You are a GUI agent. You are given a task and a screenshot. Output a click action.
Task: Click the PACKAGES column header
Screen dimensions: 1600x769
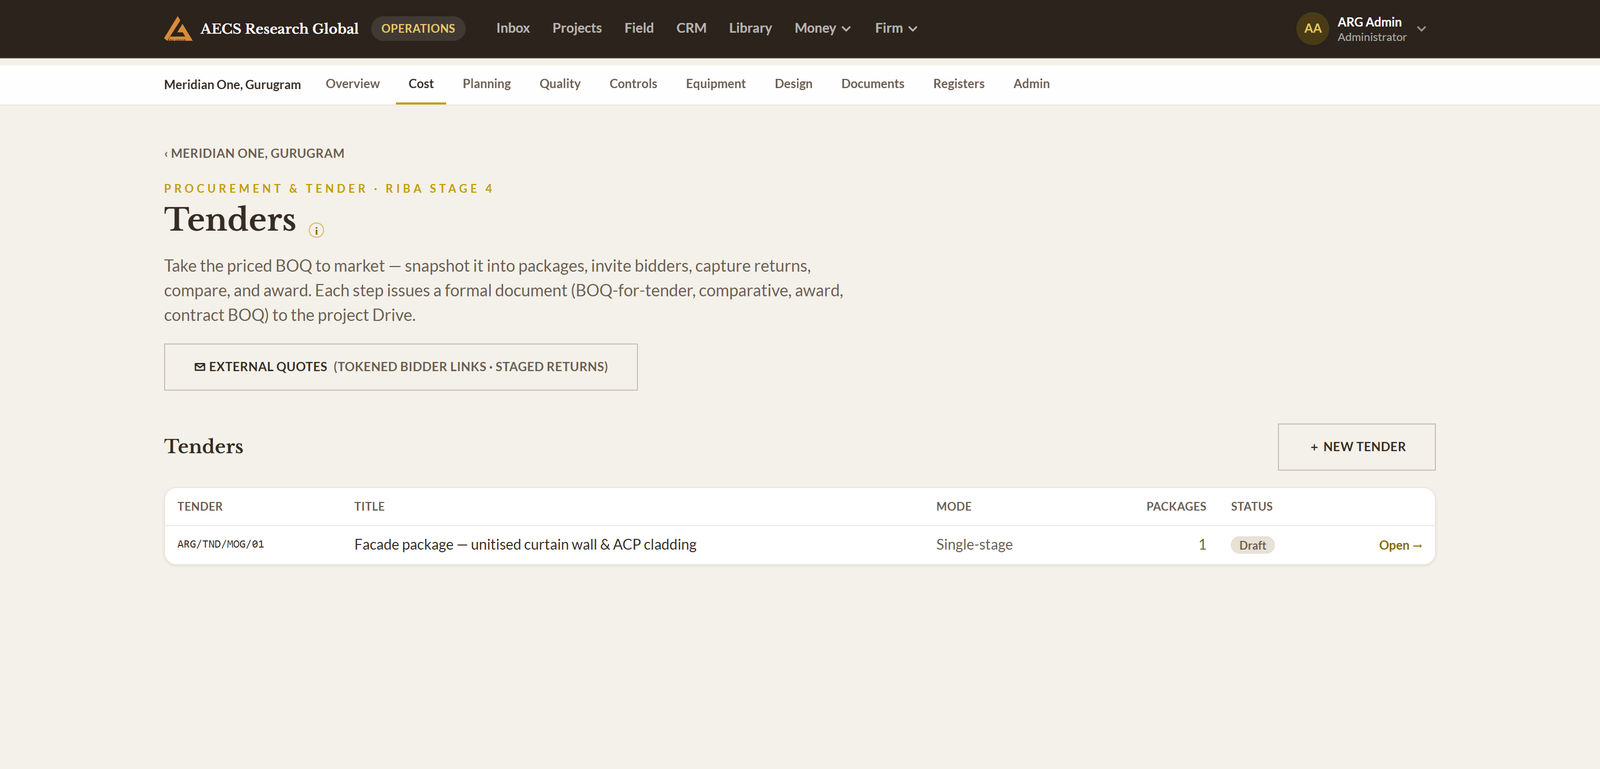(x=1176, y=507)
